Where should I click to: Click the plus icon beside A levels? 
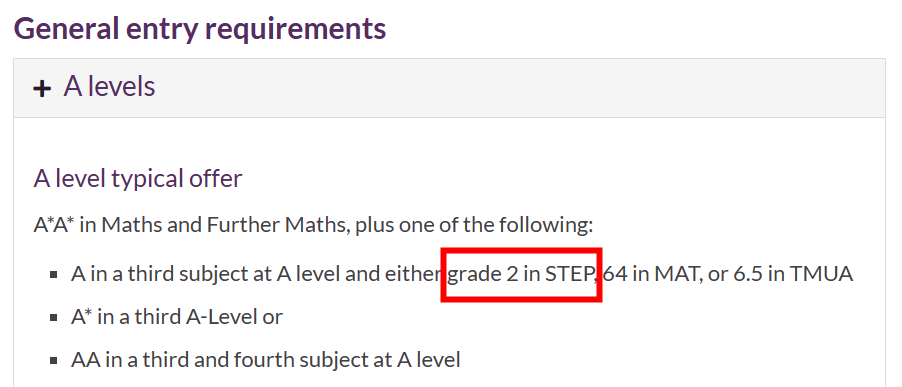pos(41,89)
